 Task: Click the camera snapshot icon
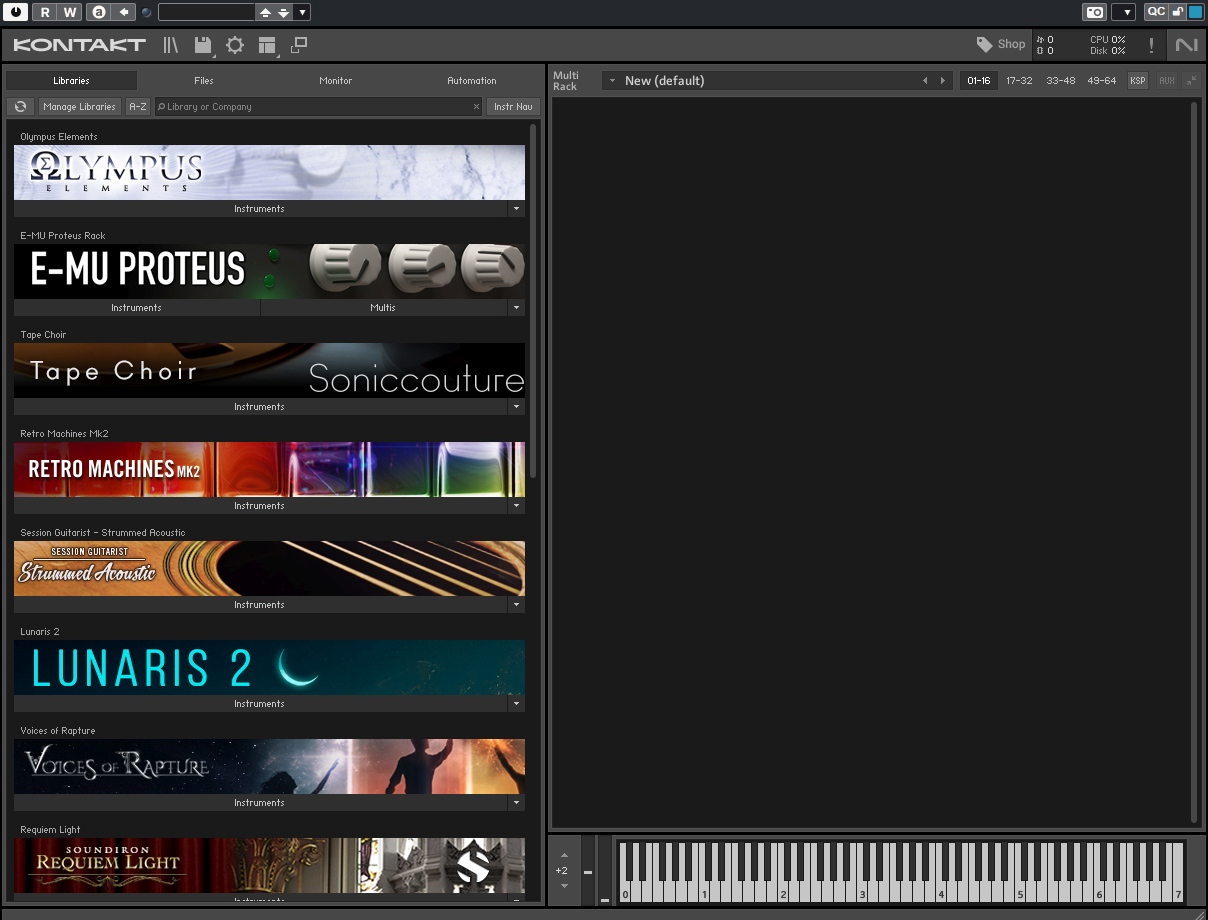1095,12
